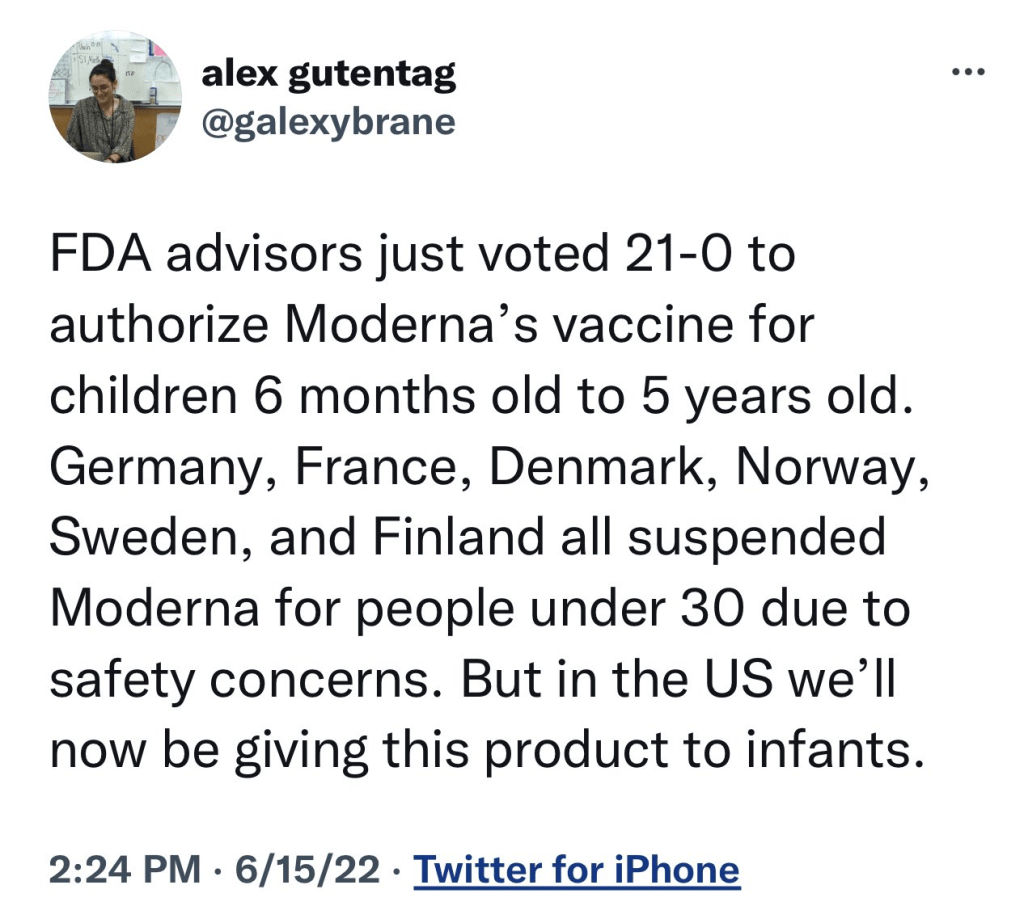Image resolution: width=1024 pixels, height=923 pixels.
Task: Click the 6/15/22 date
Action: 306,868
